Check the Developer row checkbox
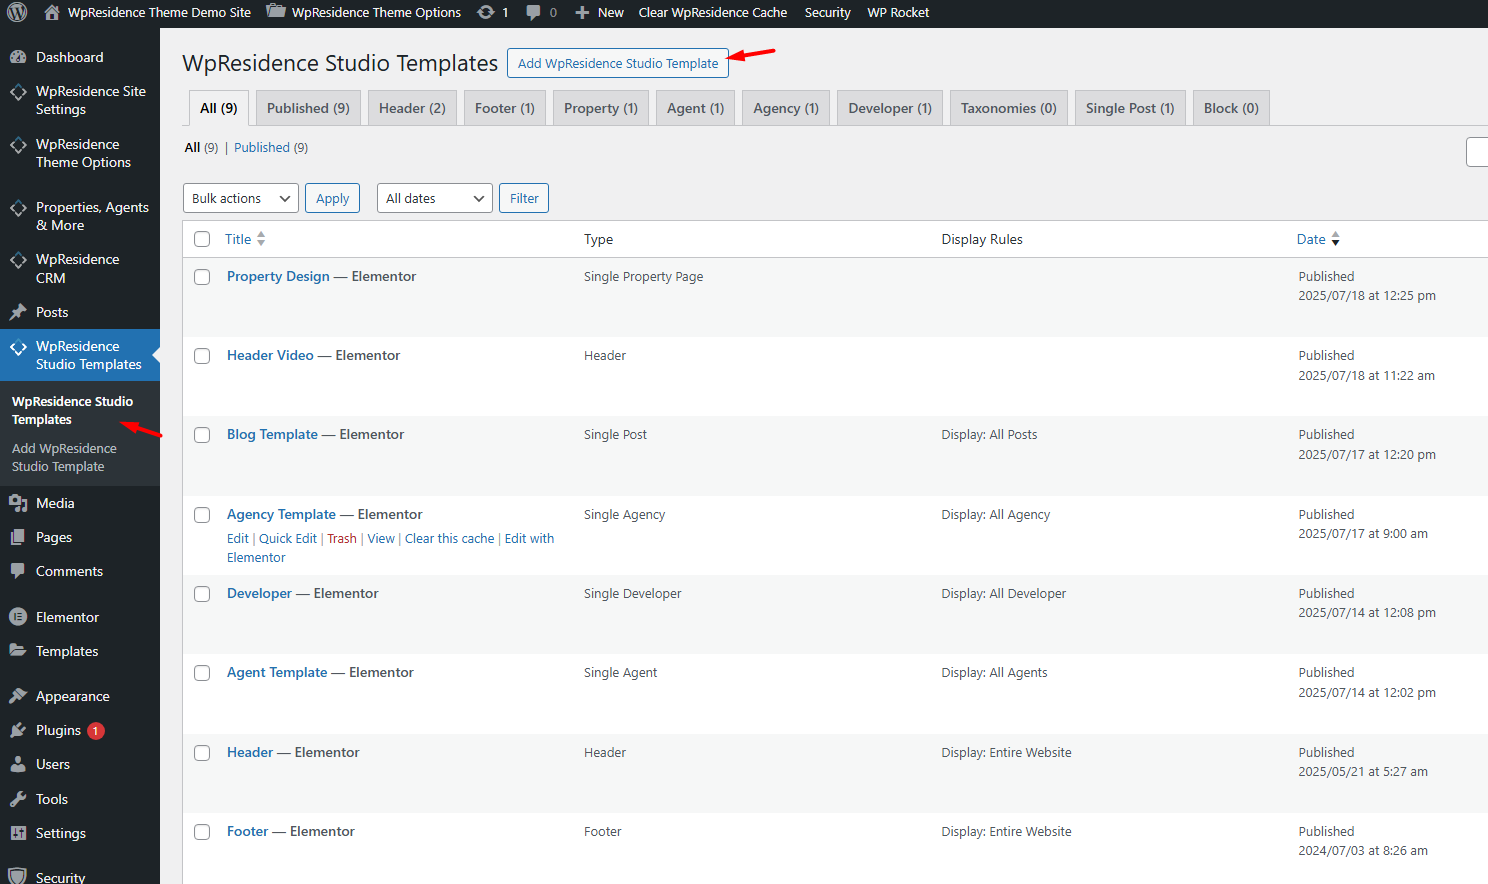The width and height of the screenshot is (1488, 884). [x=202, y=594]
